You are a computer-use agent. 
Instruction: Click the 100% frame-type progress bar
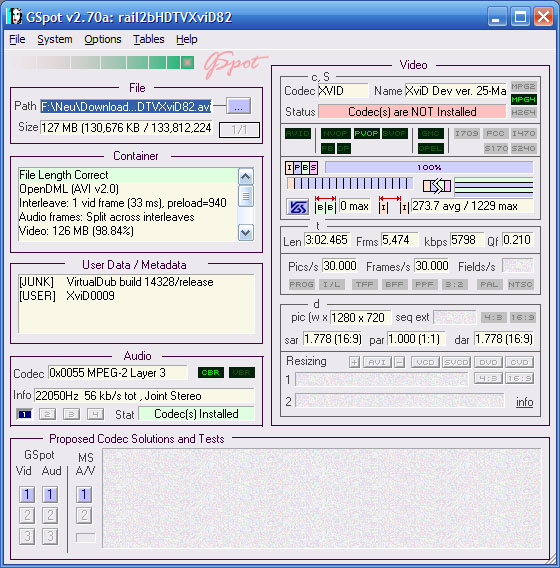[x=429, y=167]
